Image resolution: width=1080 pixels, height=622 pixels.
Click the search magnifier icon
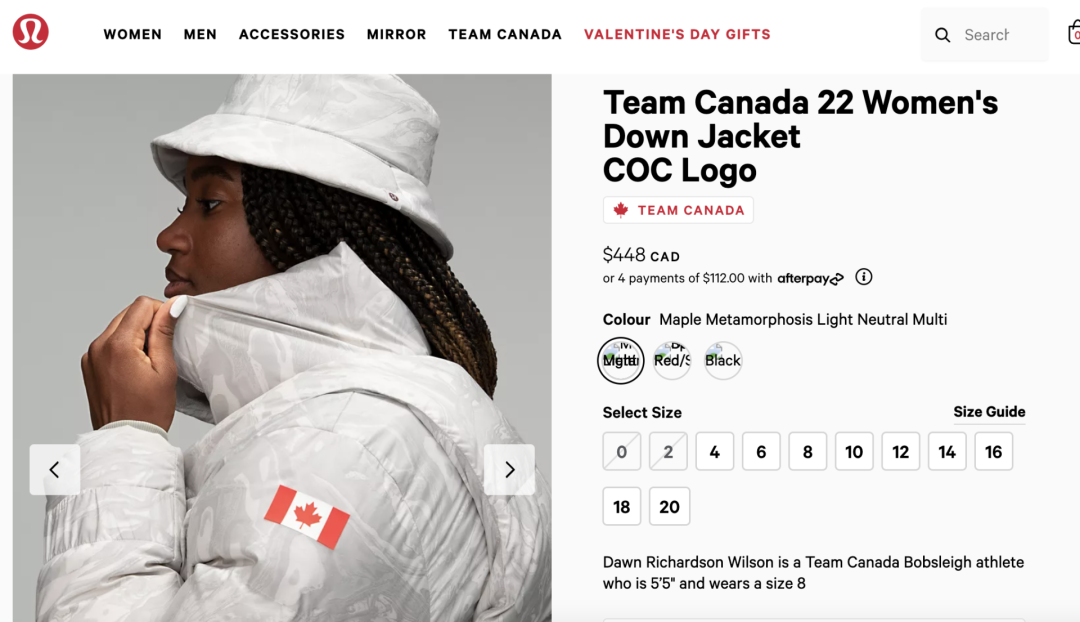(x=942, y=35)
